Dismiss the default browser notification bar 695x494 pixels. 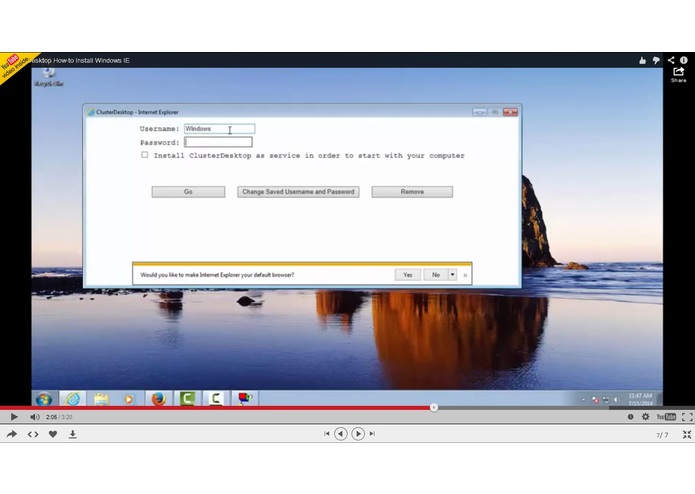465,275
